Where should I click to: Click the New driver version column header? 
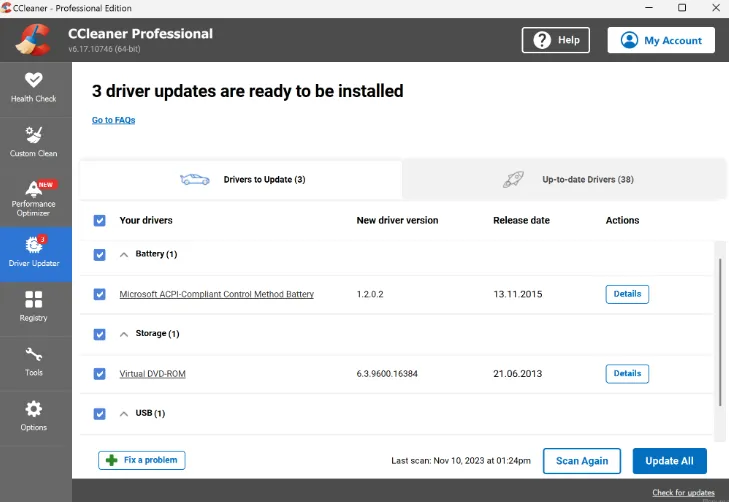pos(397,220)
